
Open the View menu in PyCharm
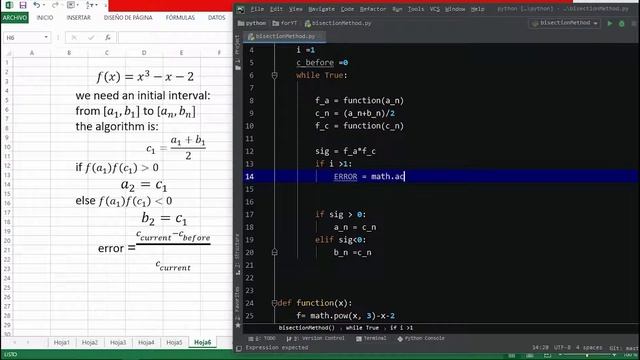[x=296, y=9]
